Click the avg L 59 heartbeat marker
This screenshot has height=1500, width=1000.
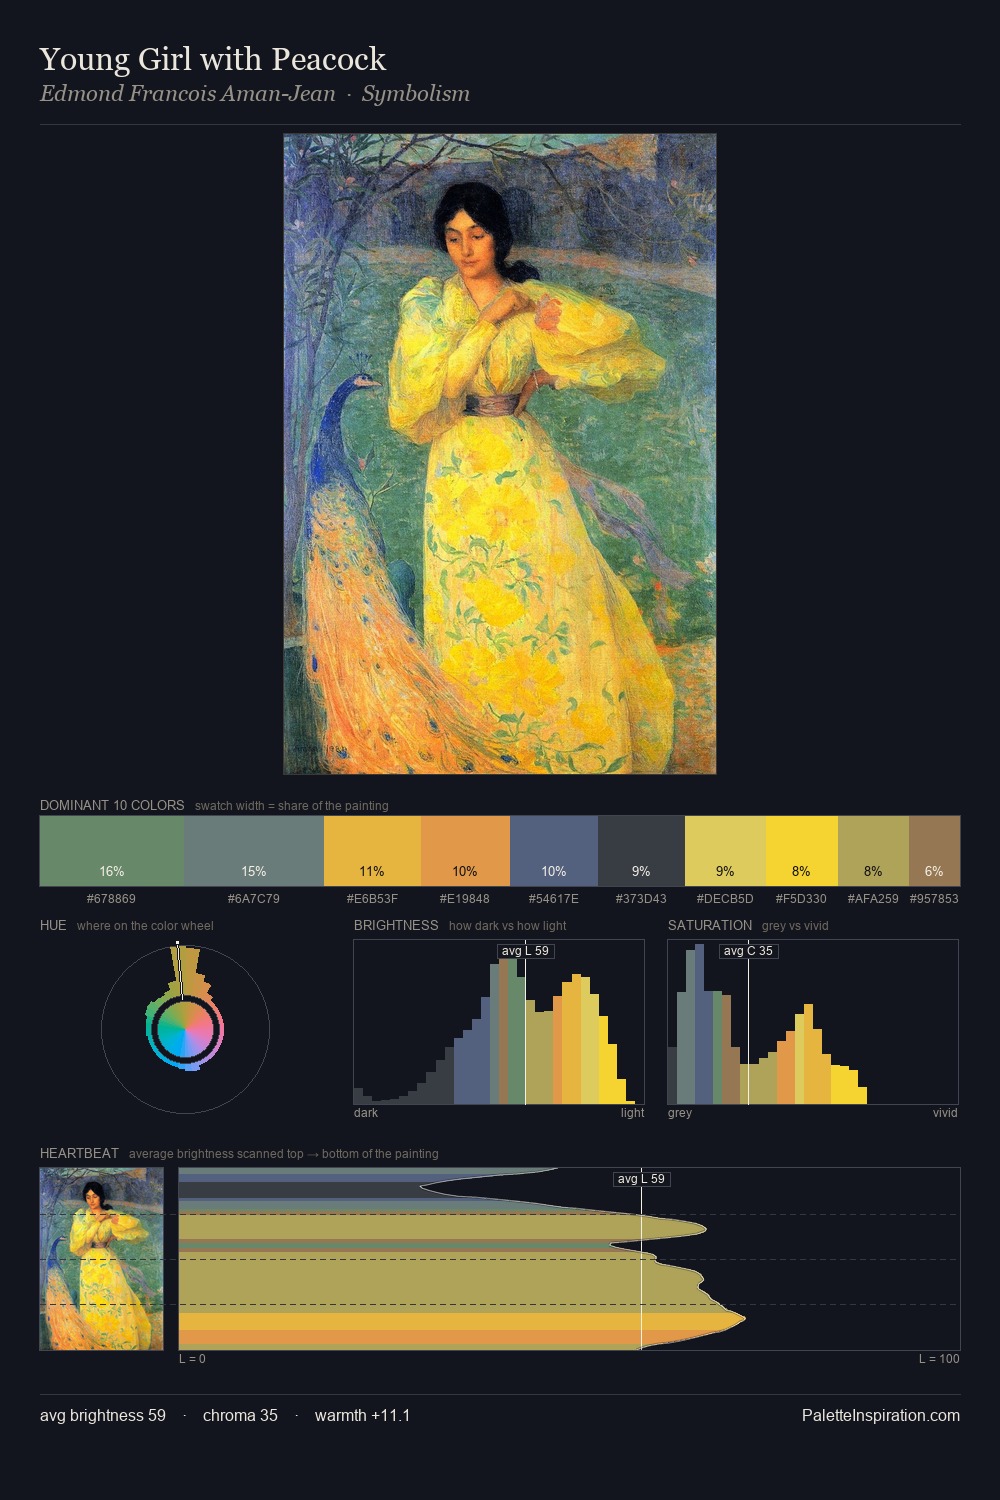point(641,1179)
